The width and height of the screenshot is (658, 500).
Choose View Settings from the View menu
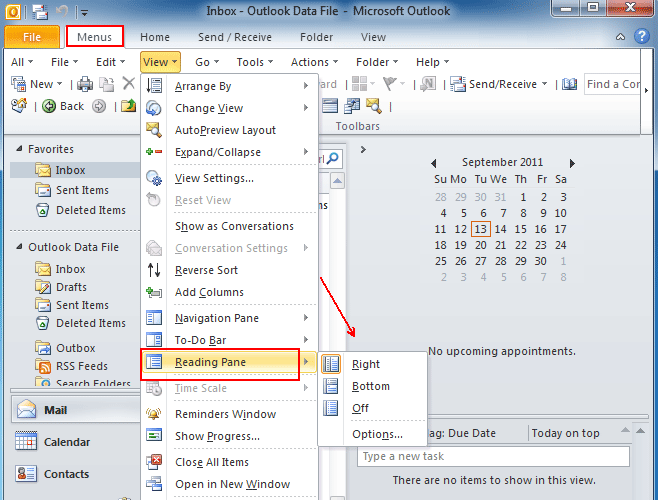coord(214,178)
